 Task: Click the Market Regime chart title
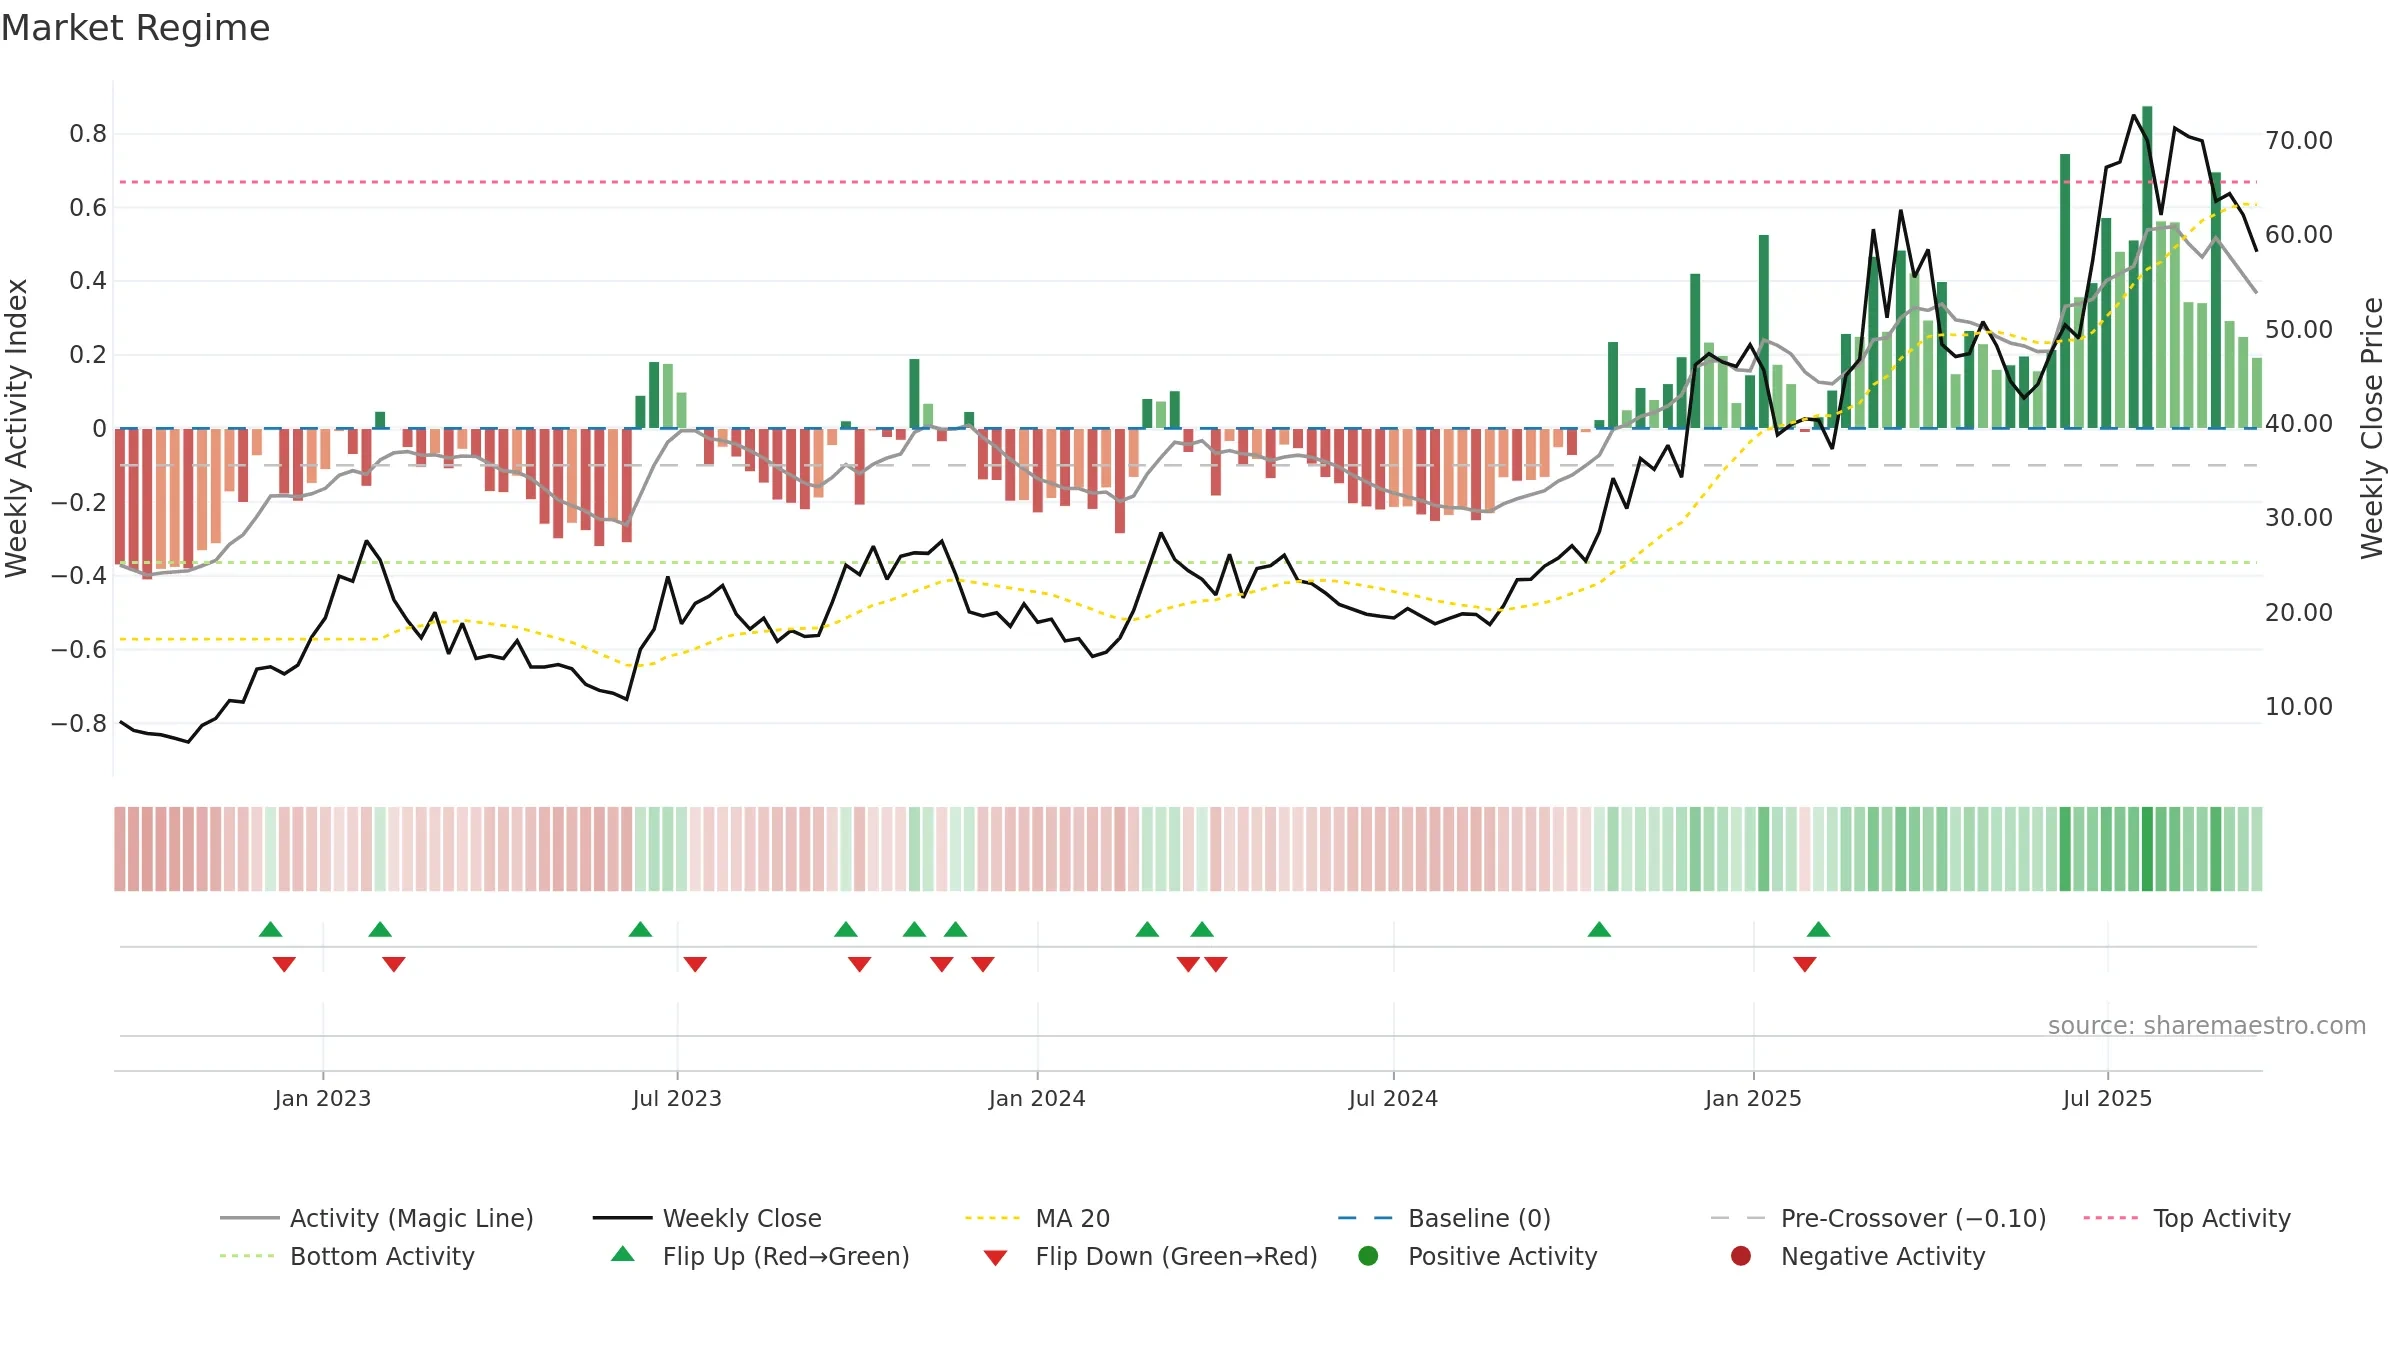[135, 28]
